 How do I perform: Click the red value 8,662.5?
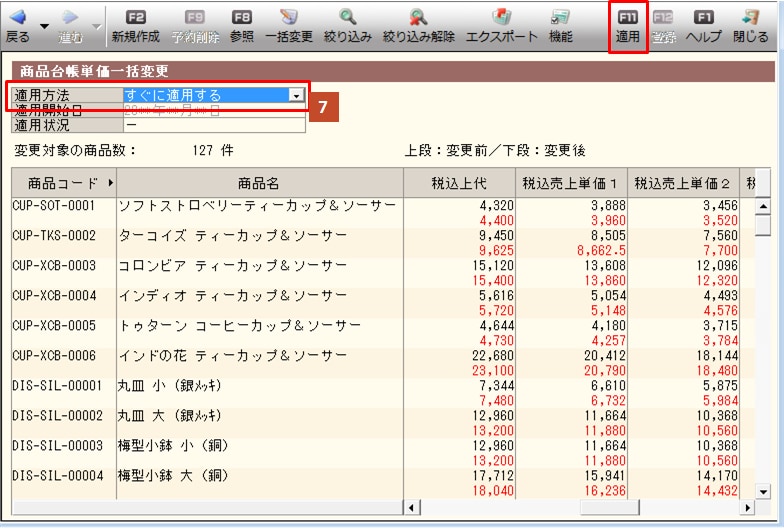[602, 250]
